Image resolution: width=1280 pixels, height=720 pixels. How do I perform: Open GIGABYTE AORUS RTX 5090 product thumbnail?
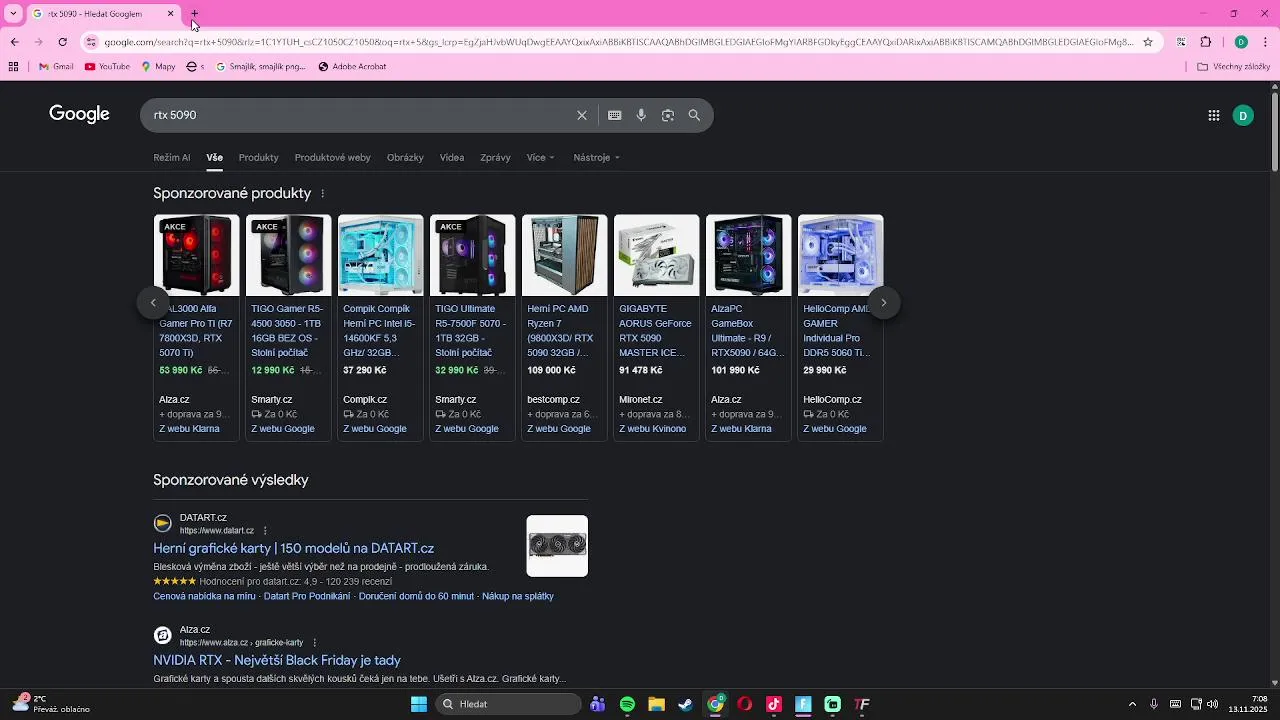[x=657, y=255]
